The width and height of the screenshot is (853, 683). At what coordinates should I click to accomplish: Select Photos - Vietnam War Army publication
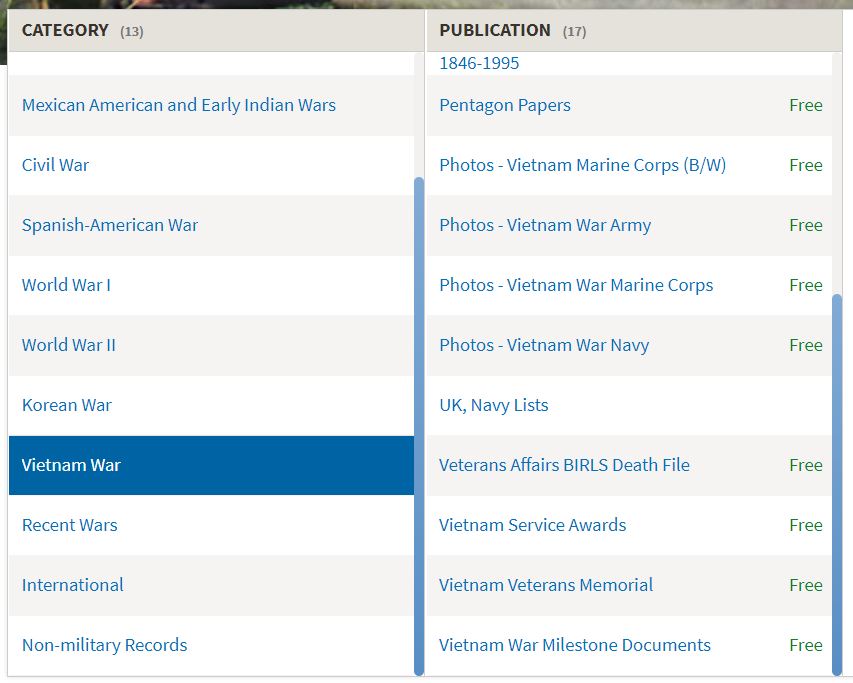click(x=545, y=225)
